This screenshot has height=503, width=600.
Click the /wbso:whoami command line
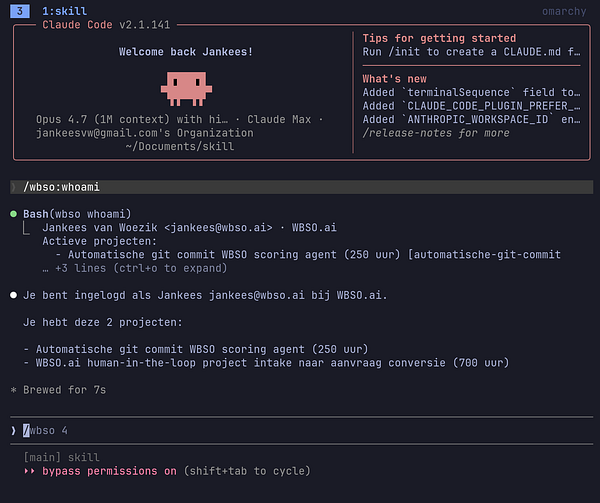click(302, 187)
